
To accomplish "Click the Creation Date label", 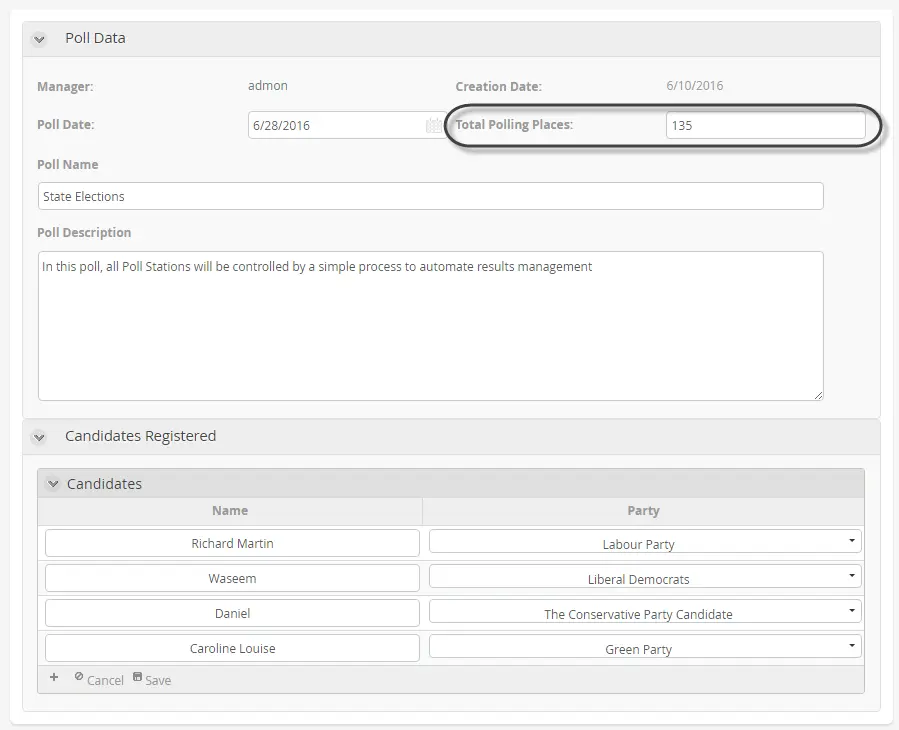I will [498, 87].
